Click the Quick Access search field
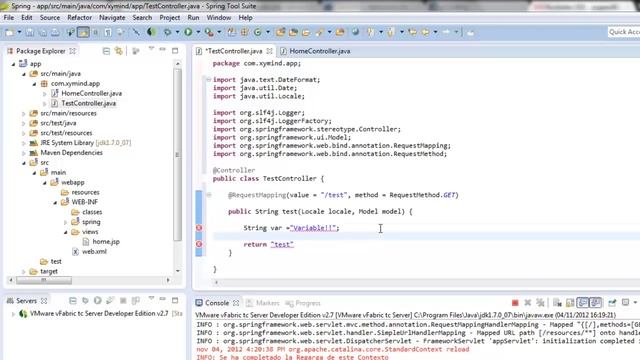The width and height of the screenshot is (640, 360). click(624, 32)
